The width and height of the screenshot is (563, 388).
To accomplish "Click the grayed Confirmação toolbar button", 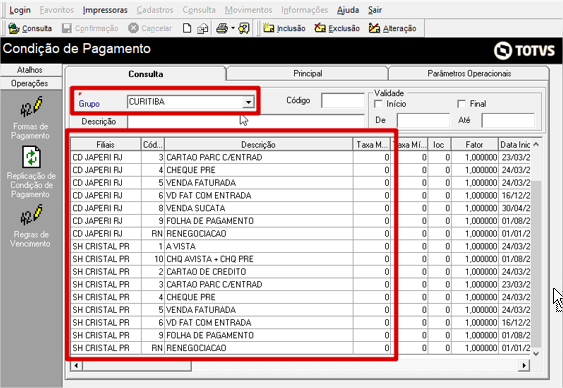I will 90,28.
